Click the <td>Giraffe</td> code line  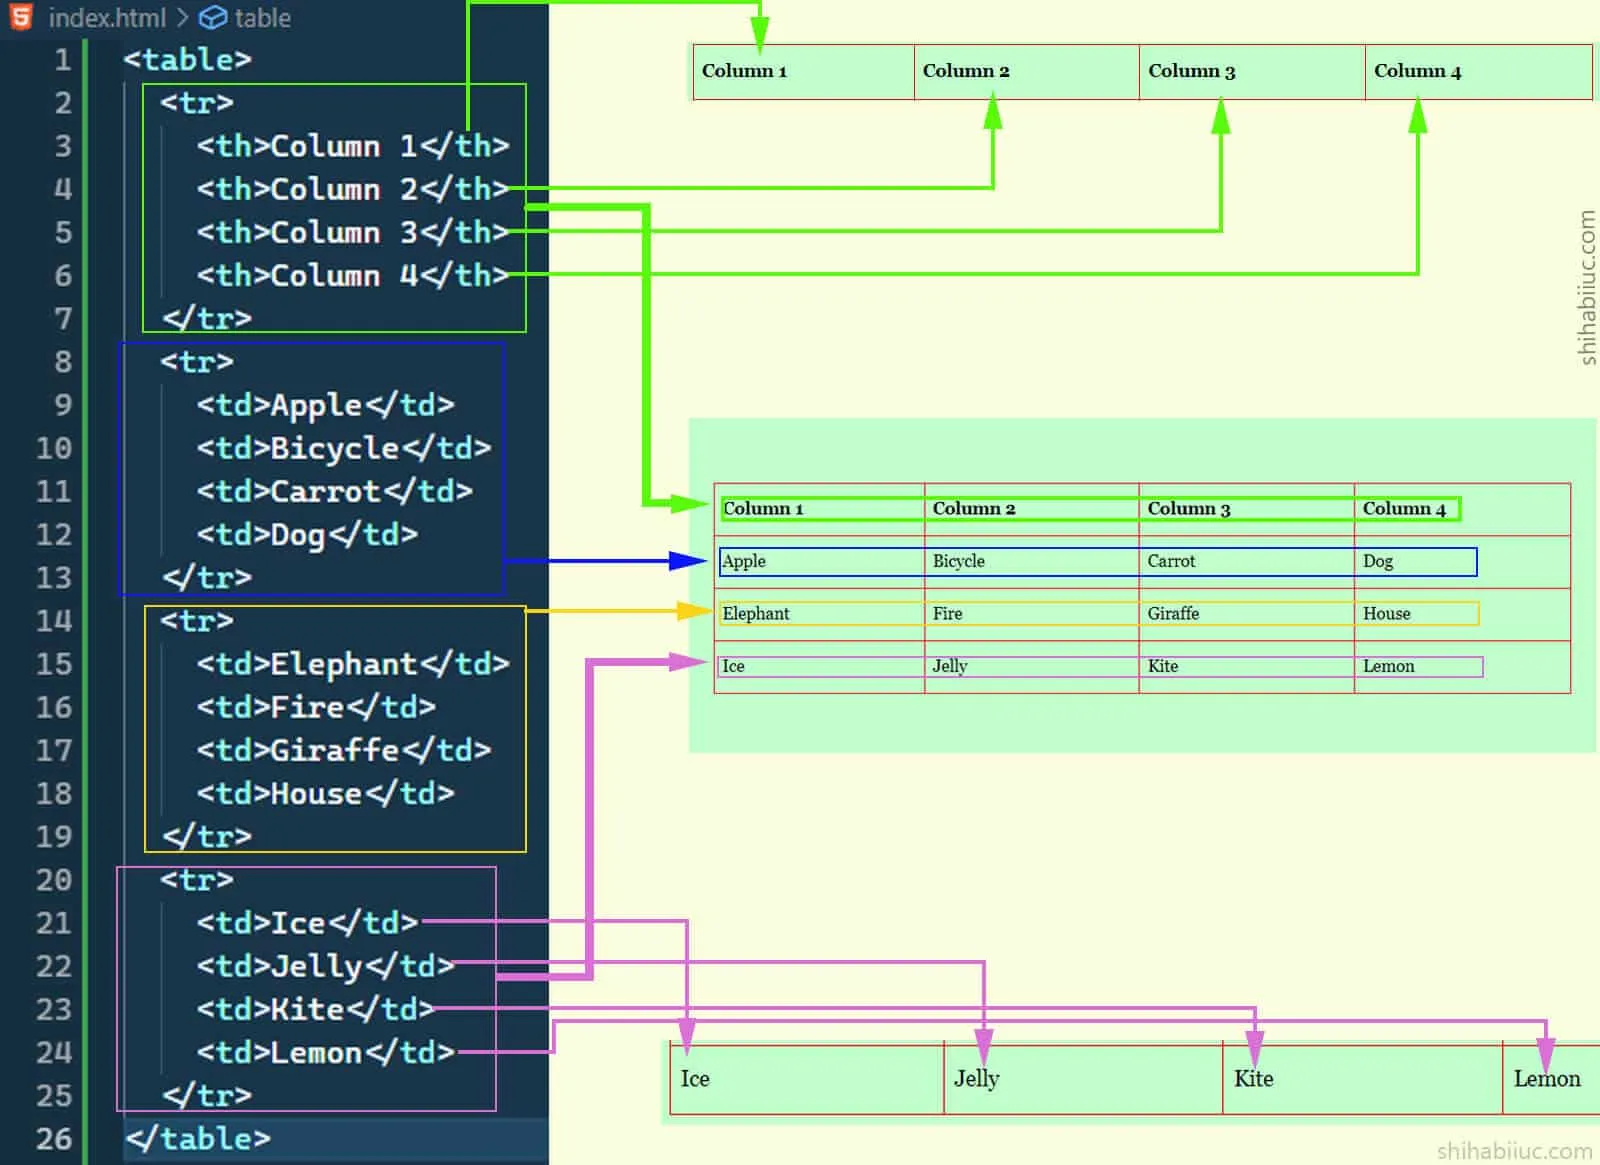coord(343,750)
